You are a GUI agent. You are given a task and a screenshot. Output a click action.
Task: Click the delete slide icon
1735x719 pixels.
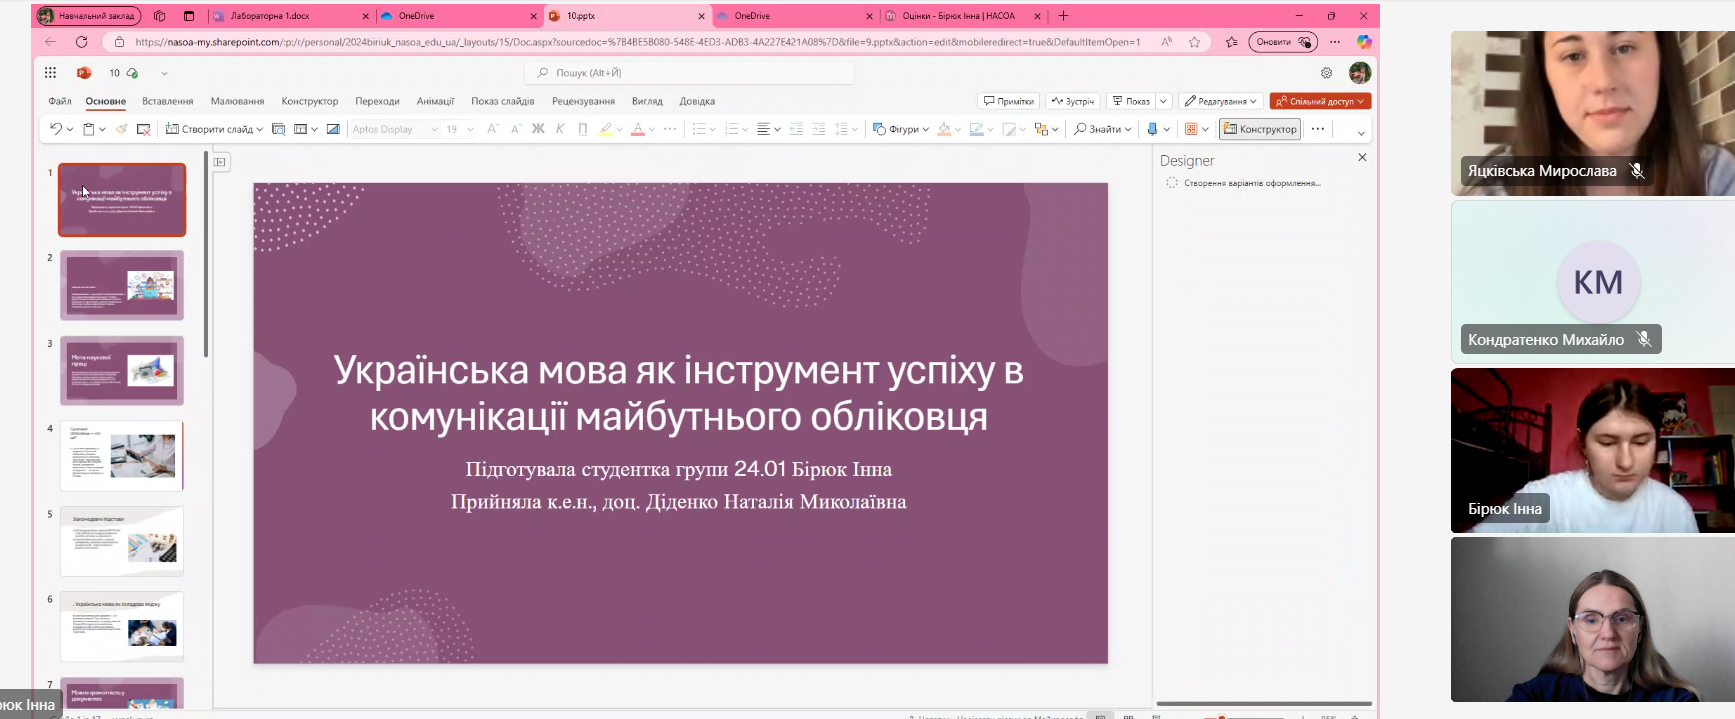click(143, 129)
